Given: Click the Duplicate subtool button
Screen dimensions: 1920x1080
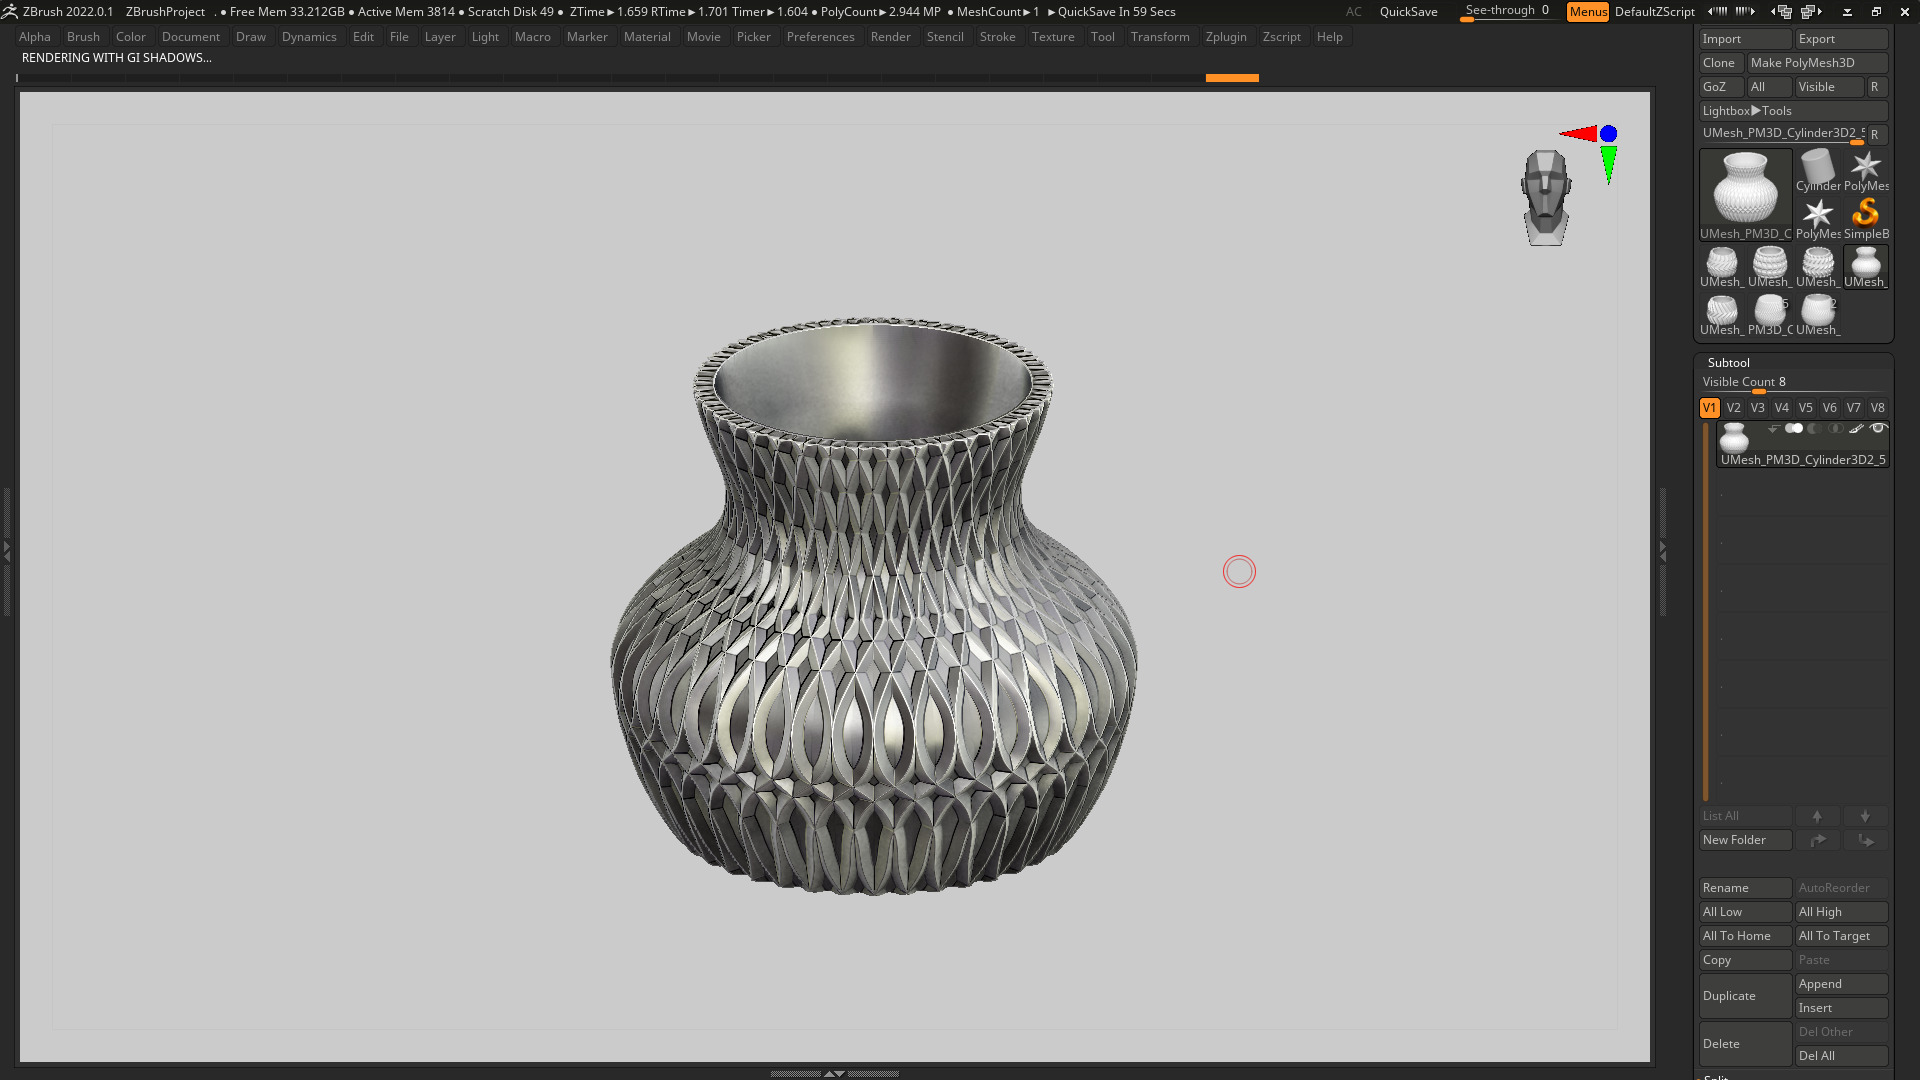Looking at the screenshot, I should pyautogui.click(x=1746, y=996).
